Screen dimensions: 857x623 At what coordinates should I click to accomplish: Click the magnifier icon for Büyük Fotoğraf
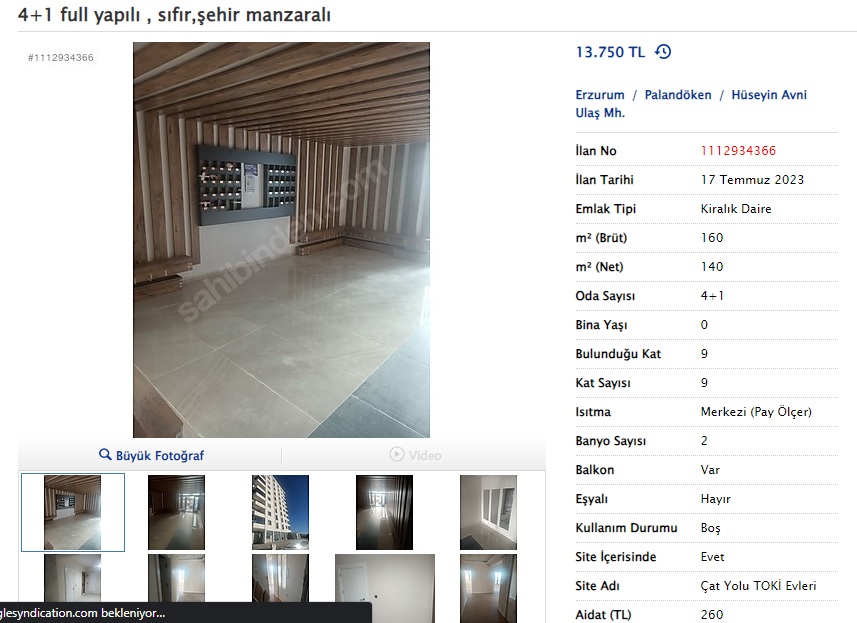click(x=105, y=455)
